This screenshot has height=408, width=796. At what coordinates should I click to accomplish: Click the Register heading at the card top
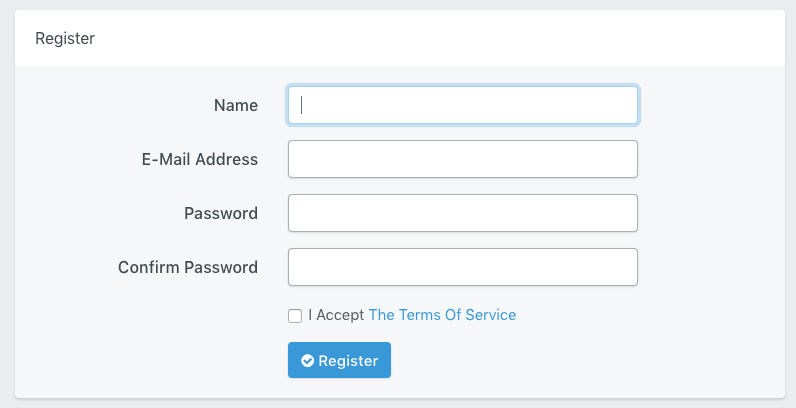[x=65, y=38]
